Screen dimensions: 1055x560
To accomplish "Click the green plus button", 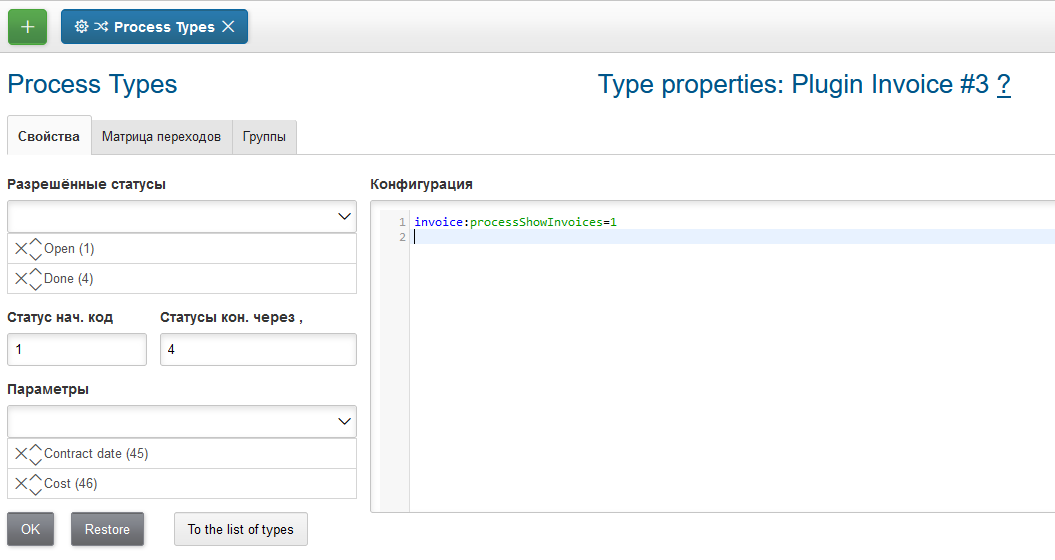I will (27, 27).
